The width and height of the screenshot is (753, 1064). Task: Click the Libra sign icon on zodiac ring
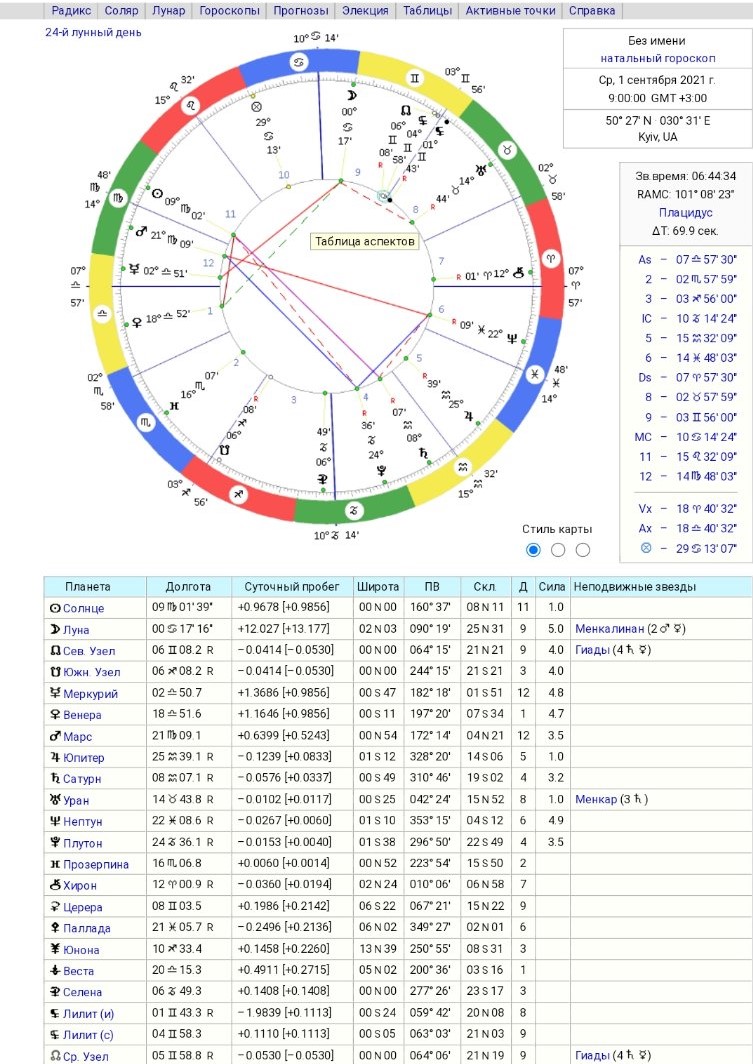(x=102, y=314)
